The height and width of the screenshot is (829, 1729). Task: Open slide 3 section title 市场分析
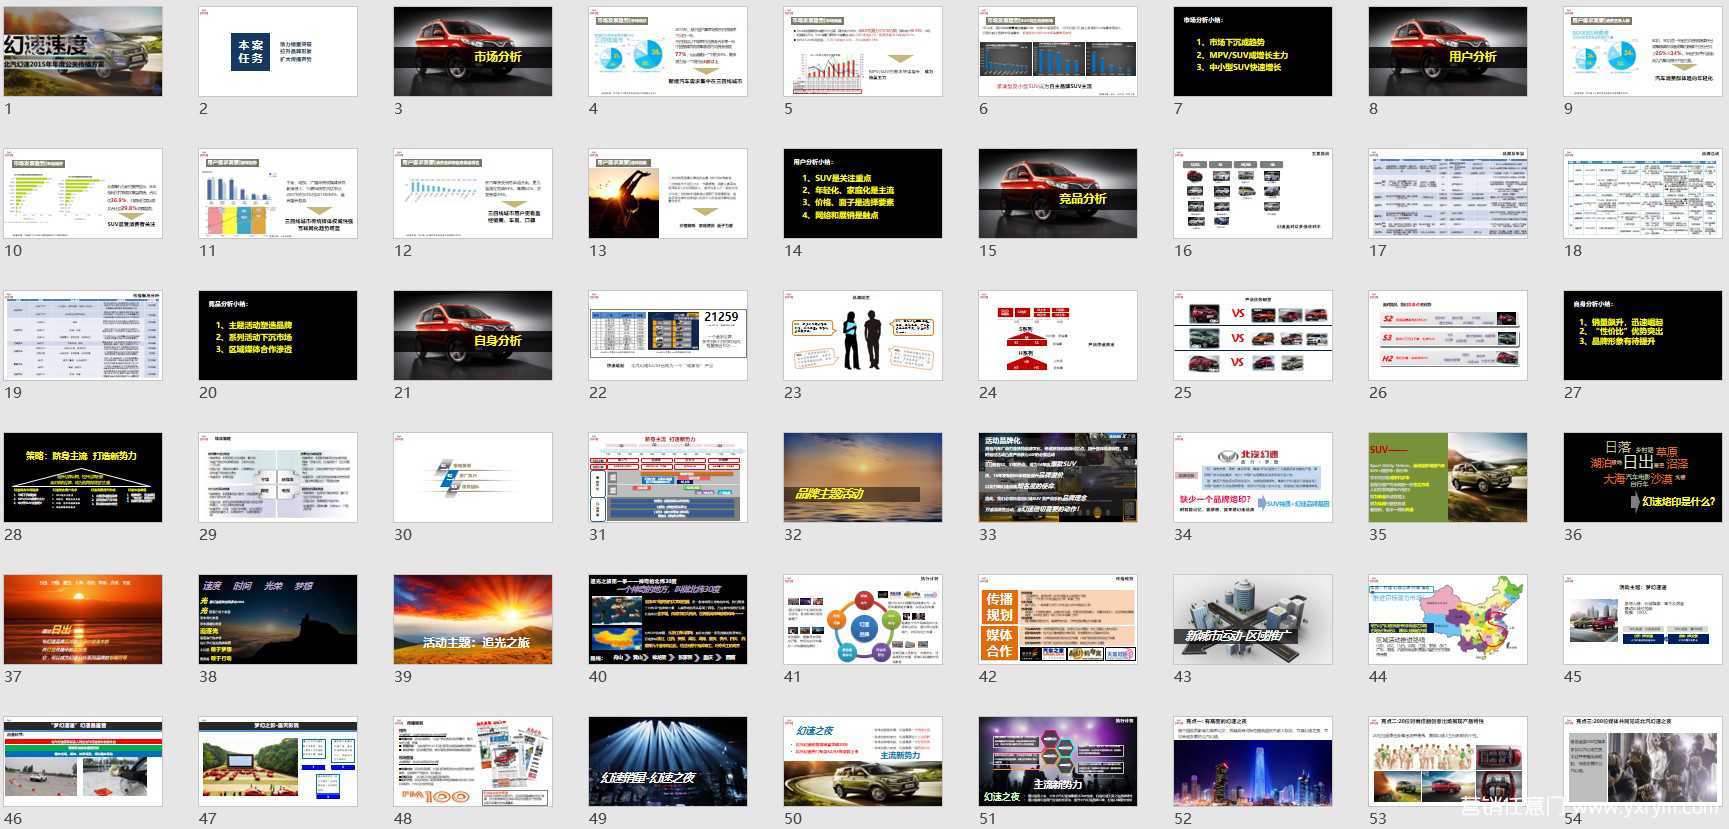pos(473,52)
